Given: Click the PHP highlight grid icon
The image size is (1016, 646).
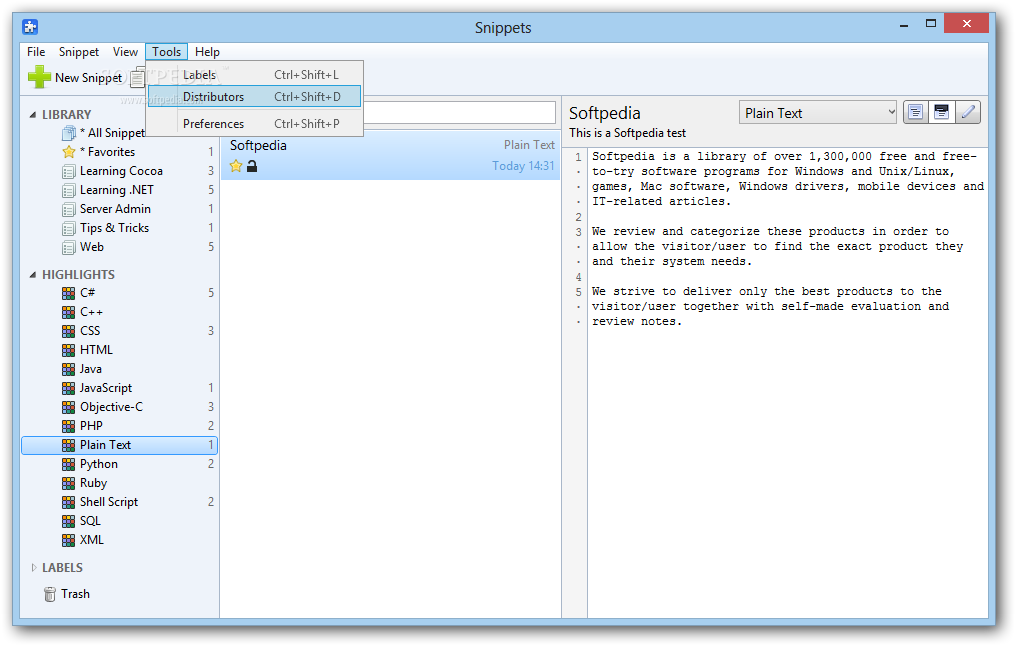Looking at the screenshot, I should coord(68,426).
